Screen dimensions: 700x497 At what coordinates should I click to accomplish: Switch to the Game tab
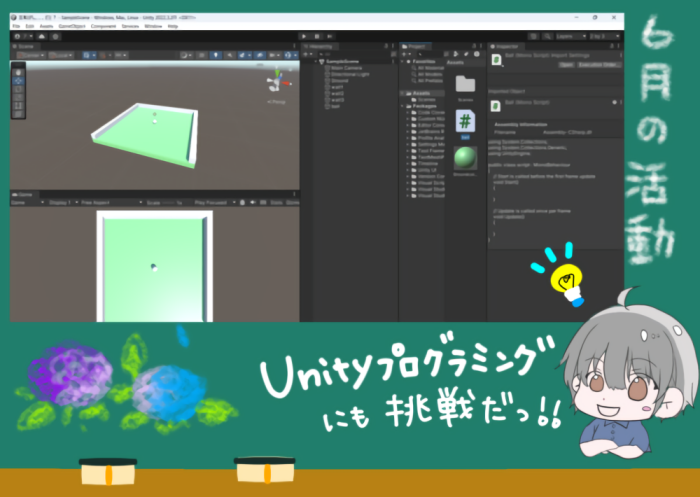pyautogui.click(x=25, y=193)
